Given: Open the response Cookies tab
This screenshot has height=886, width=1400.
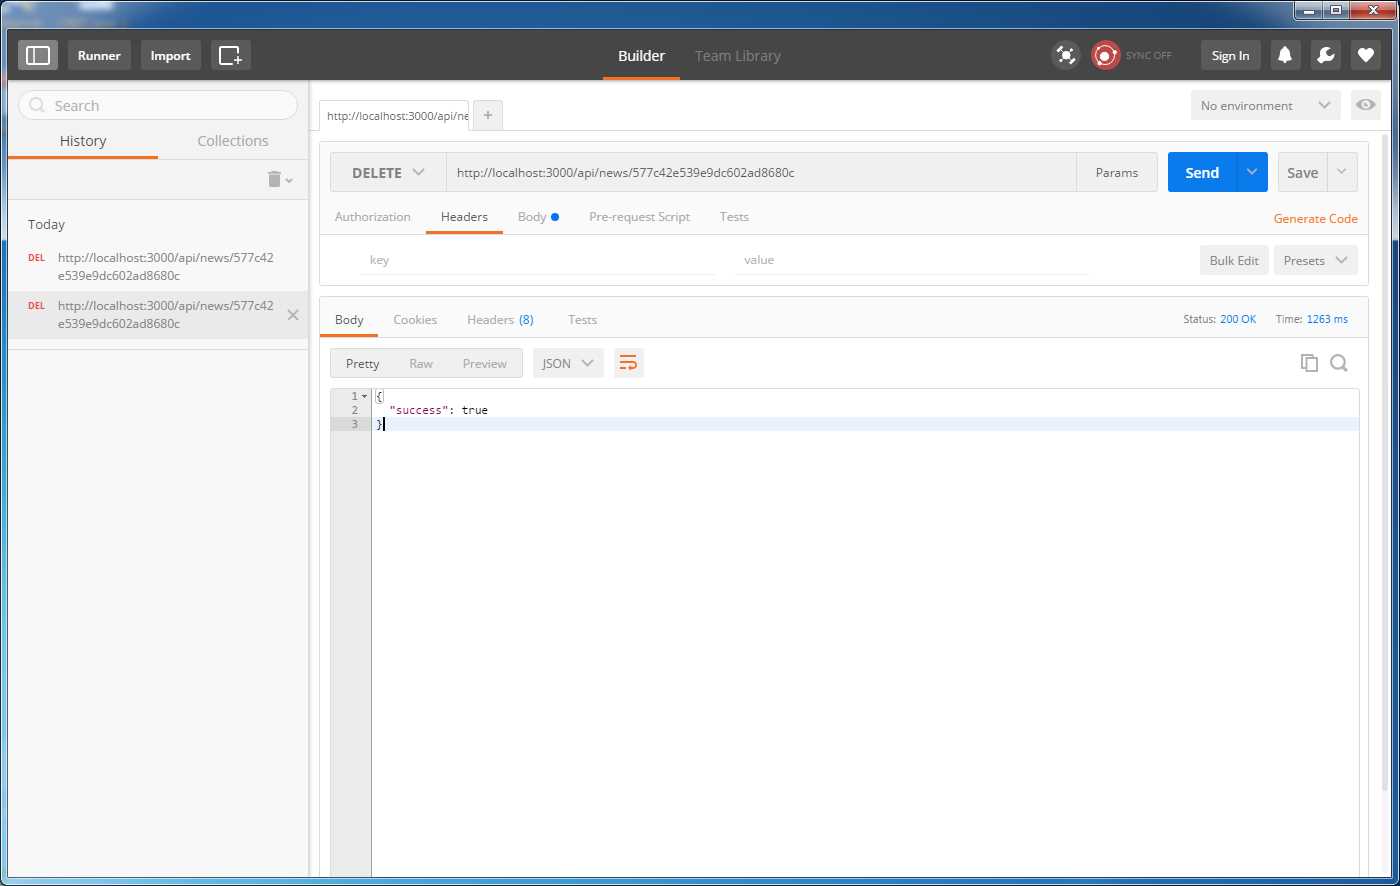Looking at the screenshot, I should (x=415, y=320).
